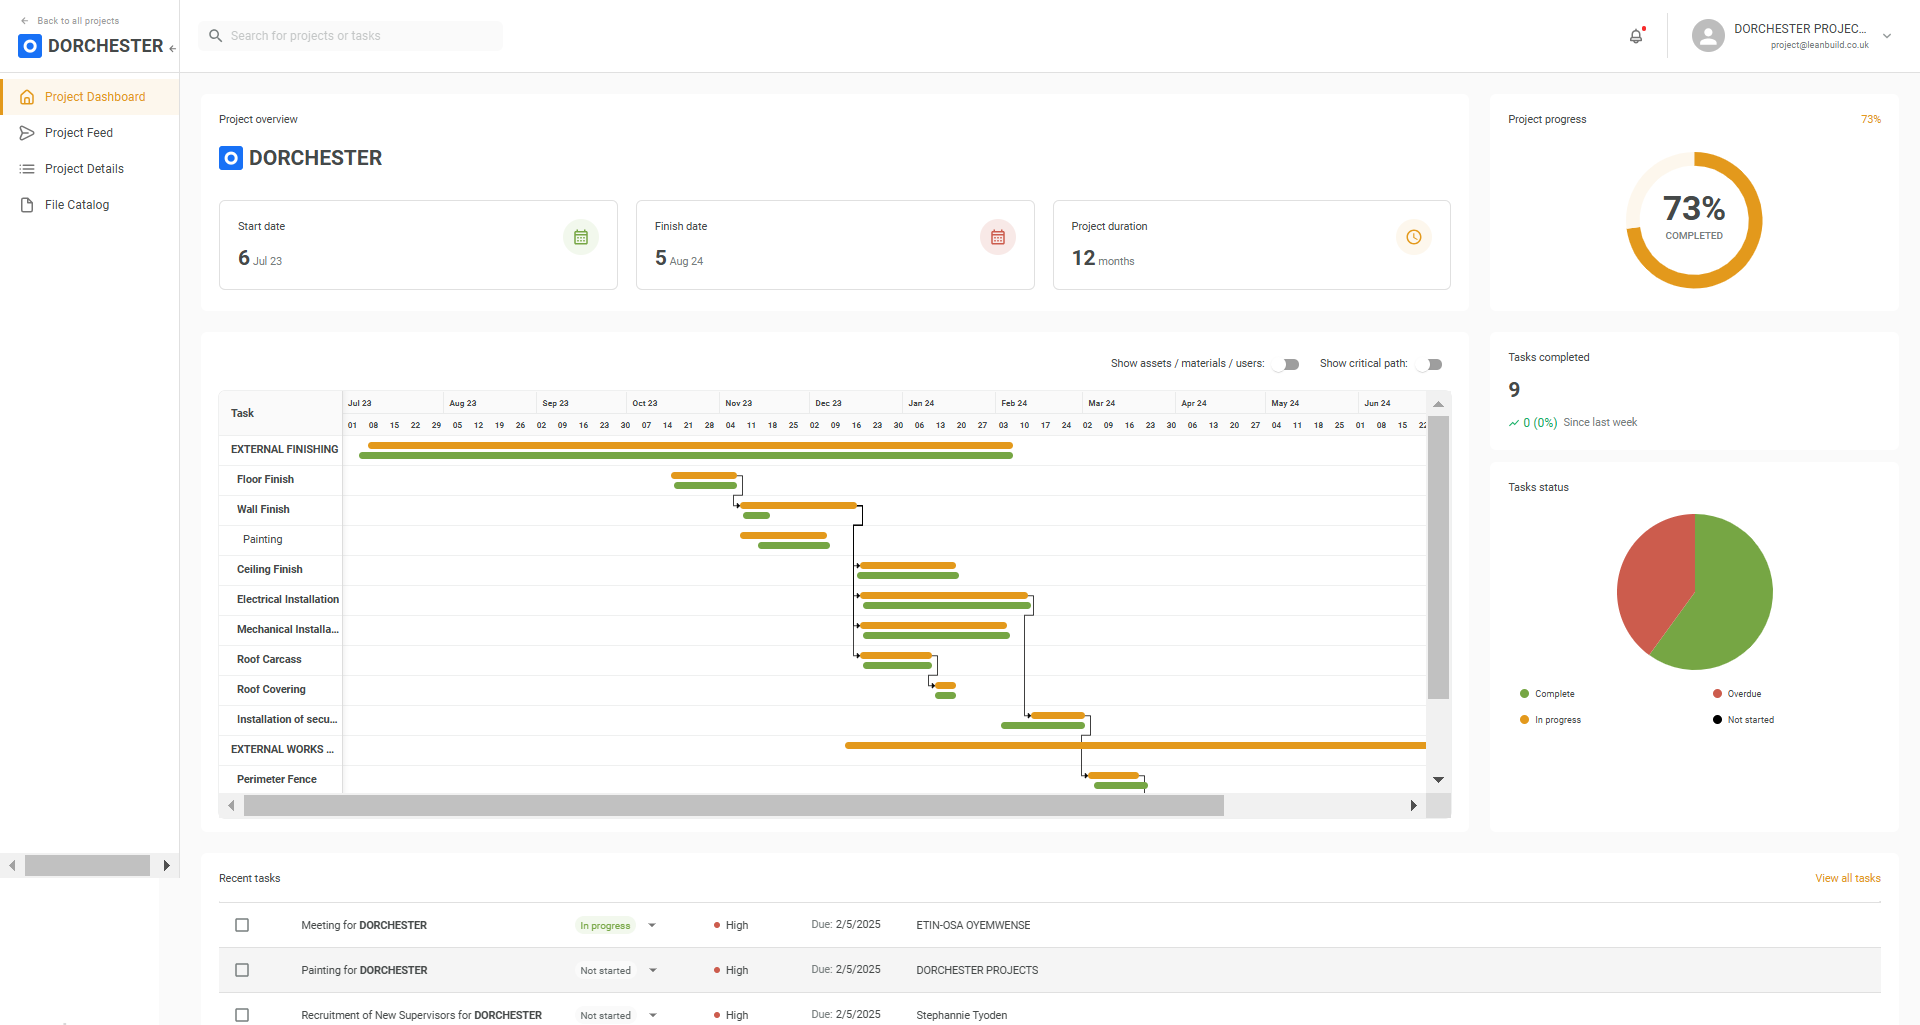Click the DORCHESTER project logo in overview

point(231,158)
